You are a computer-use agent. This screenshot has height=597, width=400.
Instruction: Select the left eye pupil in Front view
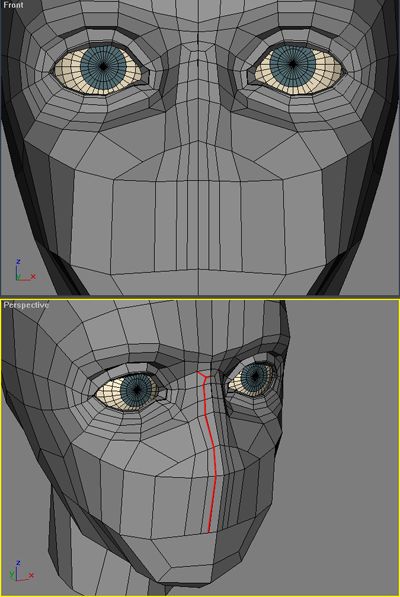click(103, 67)
